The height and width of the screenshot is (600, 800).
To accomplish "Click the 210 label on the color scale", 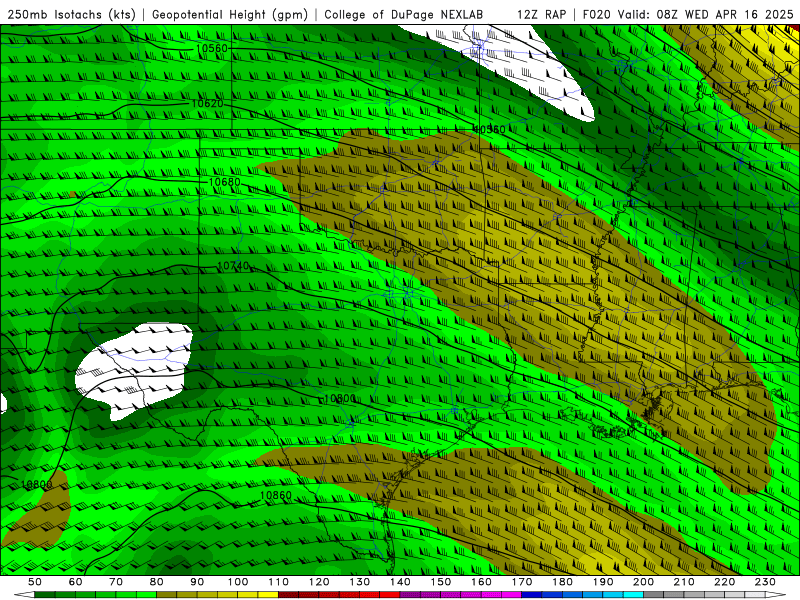I will coord(684,582).
